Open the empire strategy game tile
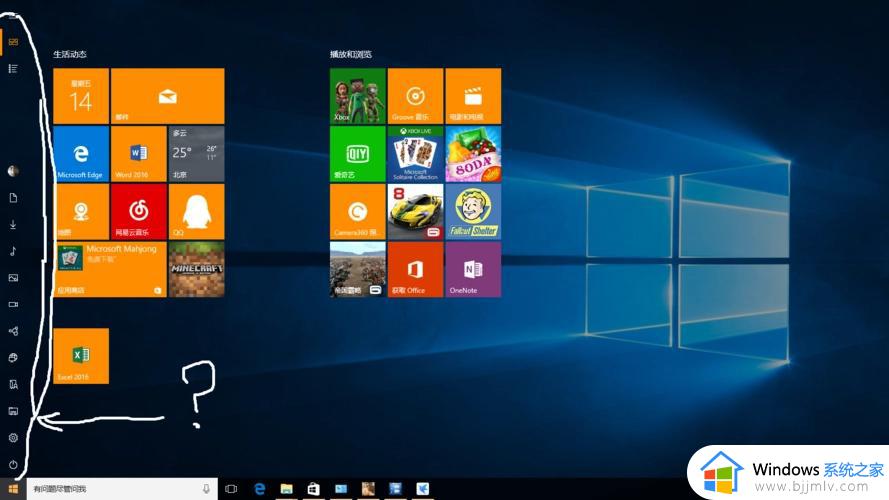This screenshot has width=889, height=500. pyautogui.click(x=358, y=270)
